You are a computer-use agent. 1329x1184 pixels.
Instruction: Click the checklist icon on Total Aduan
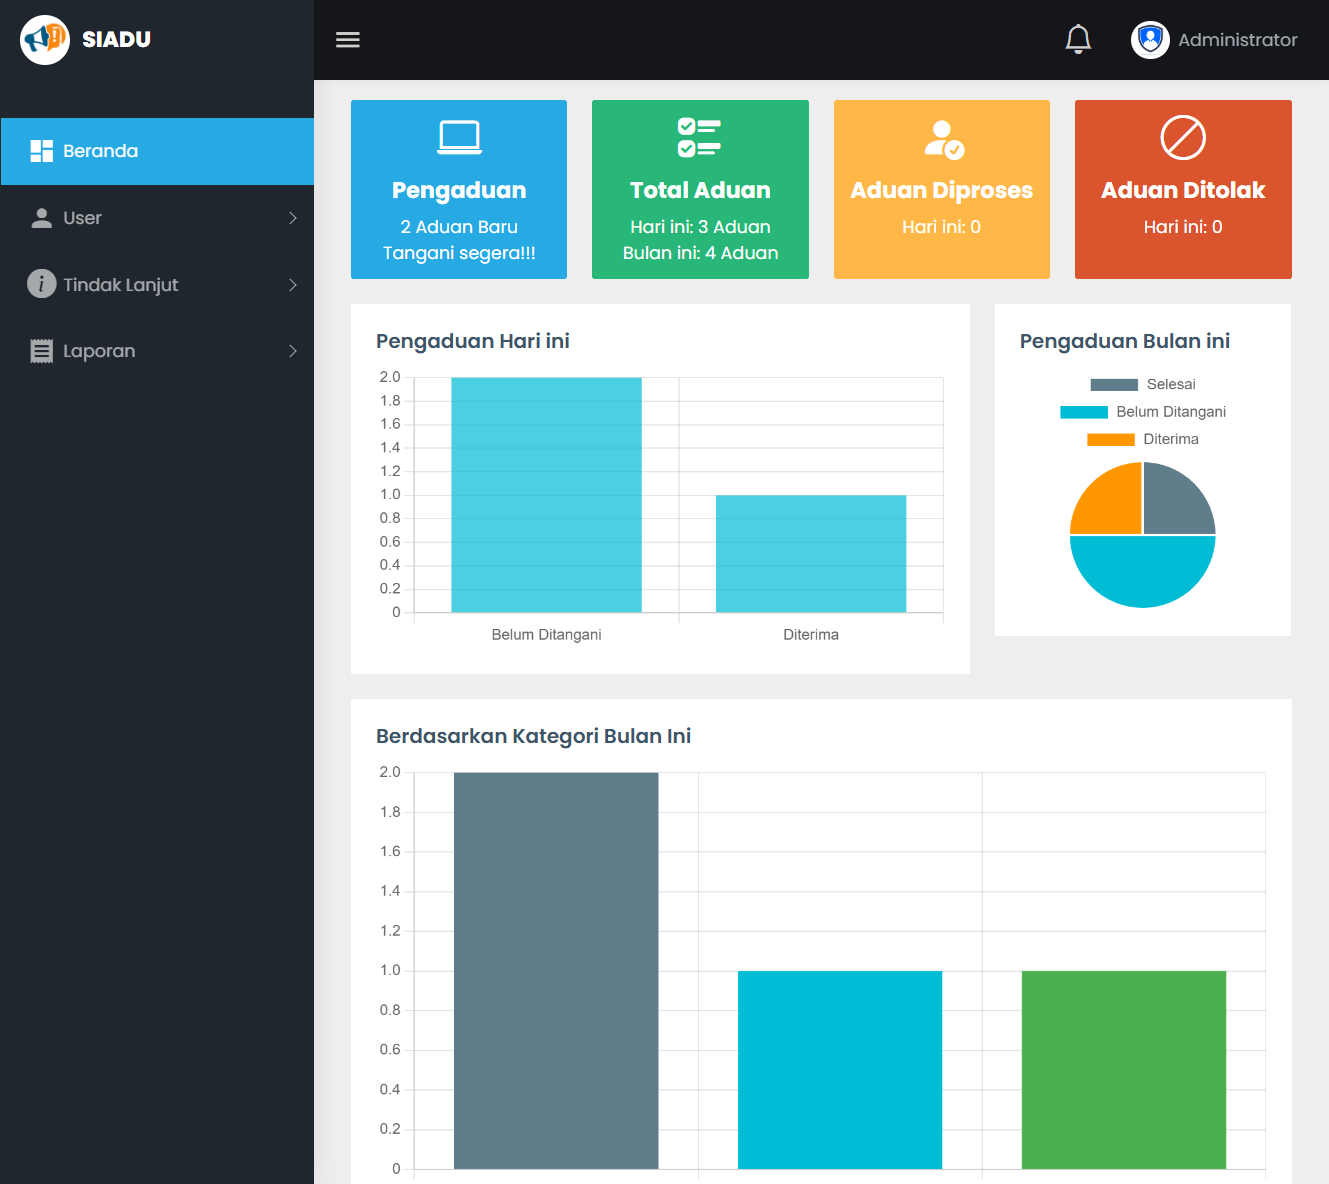[x=700, y=137]
